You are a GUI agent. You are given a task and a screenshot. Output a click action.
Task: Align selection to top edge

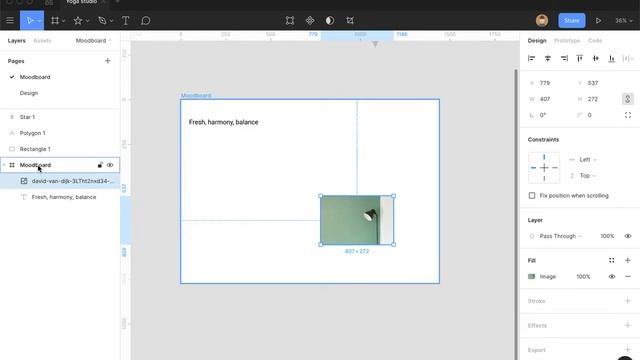tap(580, 58)
